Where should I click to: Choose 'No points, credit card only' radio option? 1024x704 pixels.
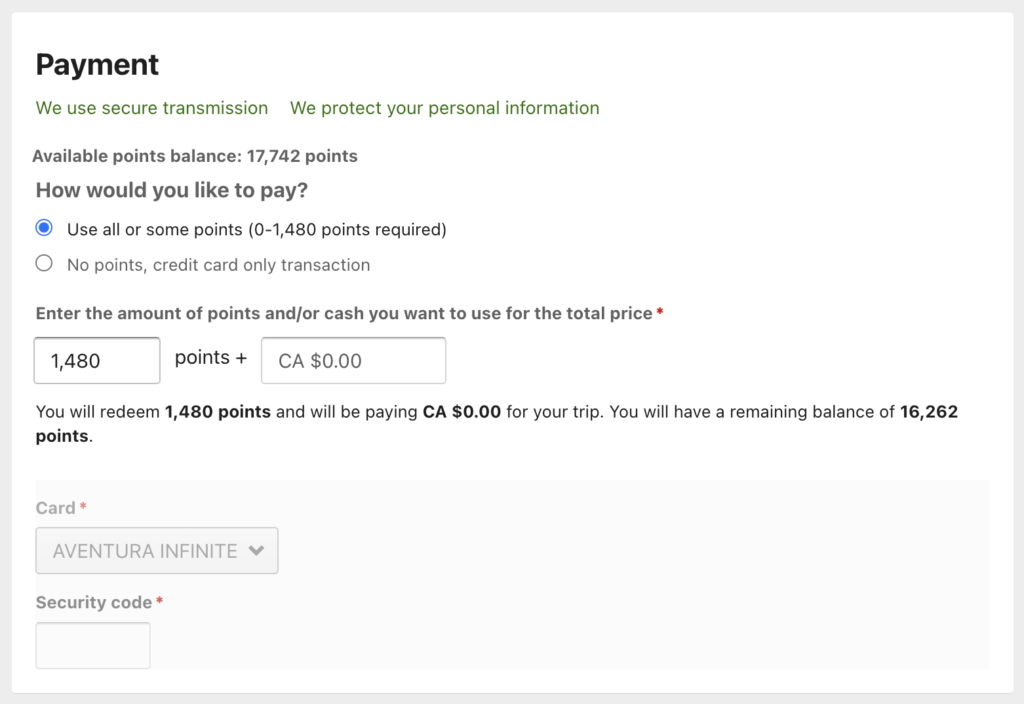[44, 264]
